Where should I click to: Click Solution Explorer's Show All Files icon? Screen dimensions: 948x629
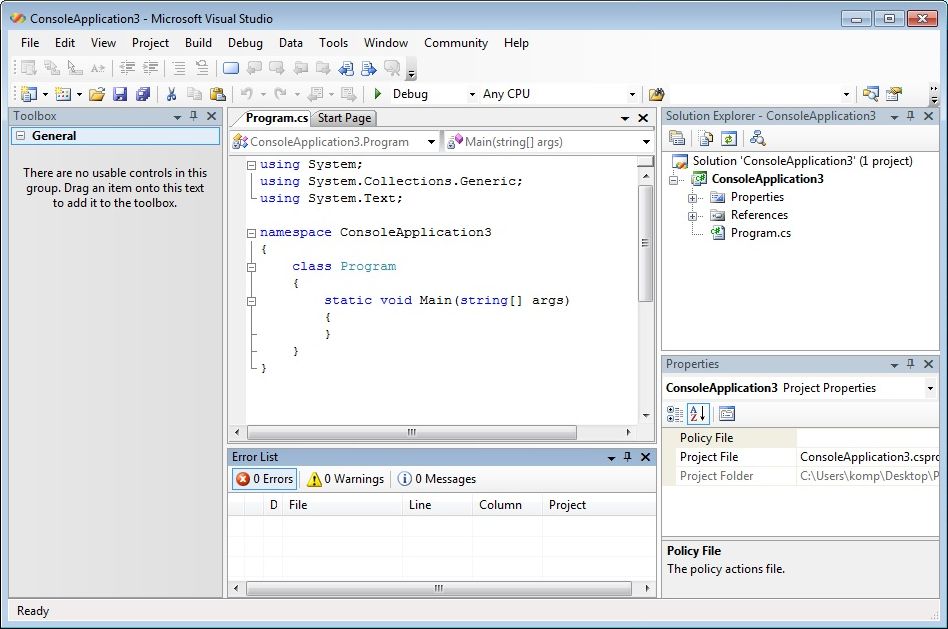coord(706,139)
